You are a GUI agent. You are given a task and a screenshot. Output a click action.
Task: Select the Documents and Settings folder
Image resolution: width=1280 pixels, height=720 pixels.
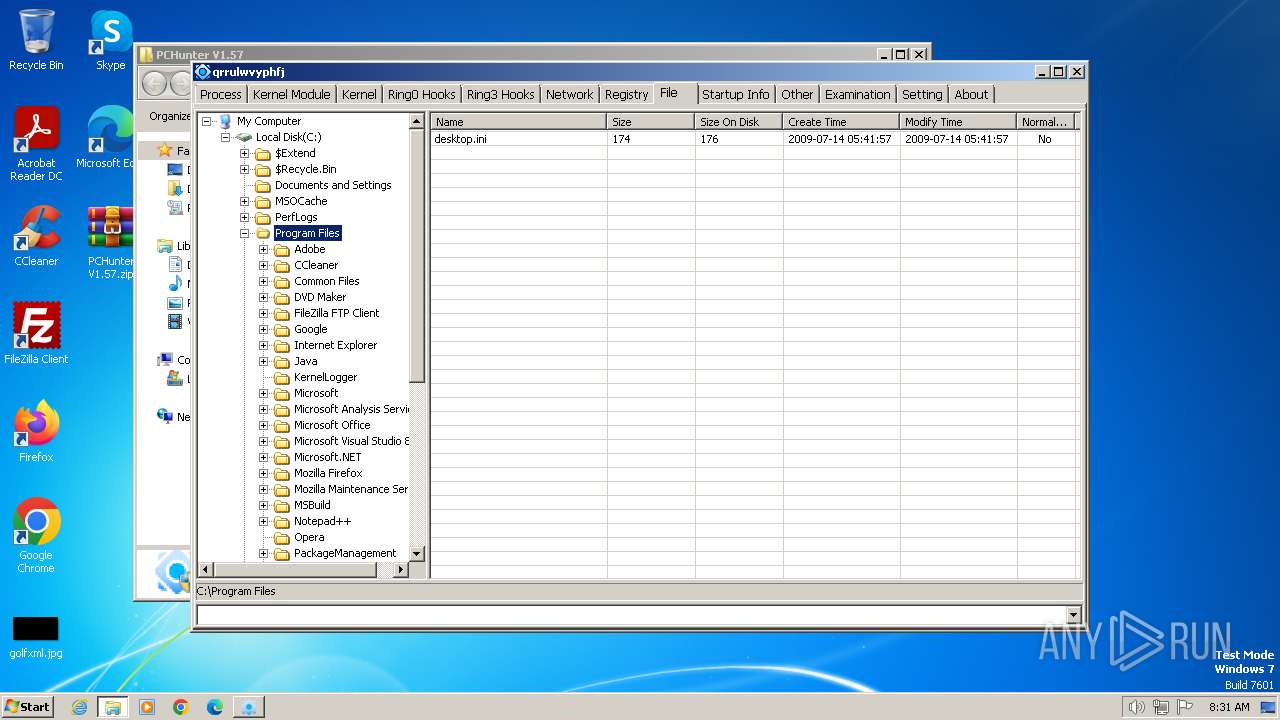coord(333,185)
